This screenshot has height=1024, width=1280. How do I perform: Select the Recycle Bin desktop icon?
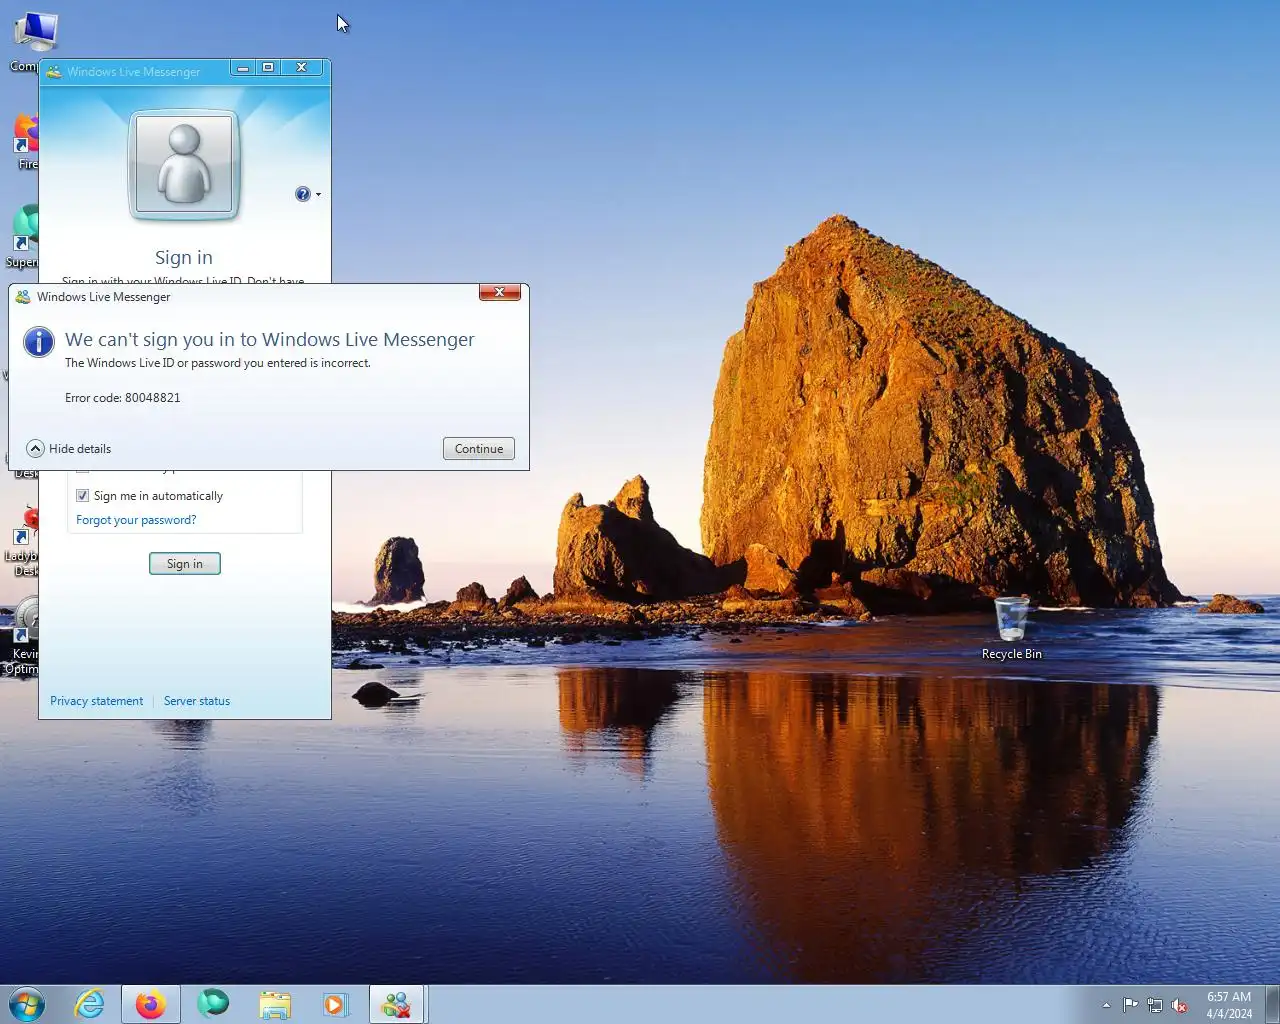click(1012, 629)
